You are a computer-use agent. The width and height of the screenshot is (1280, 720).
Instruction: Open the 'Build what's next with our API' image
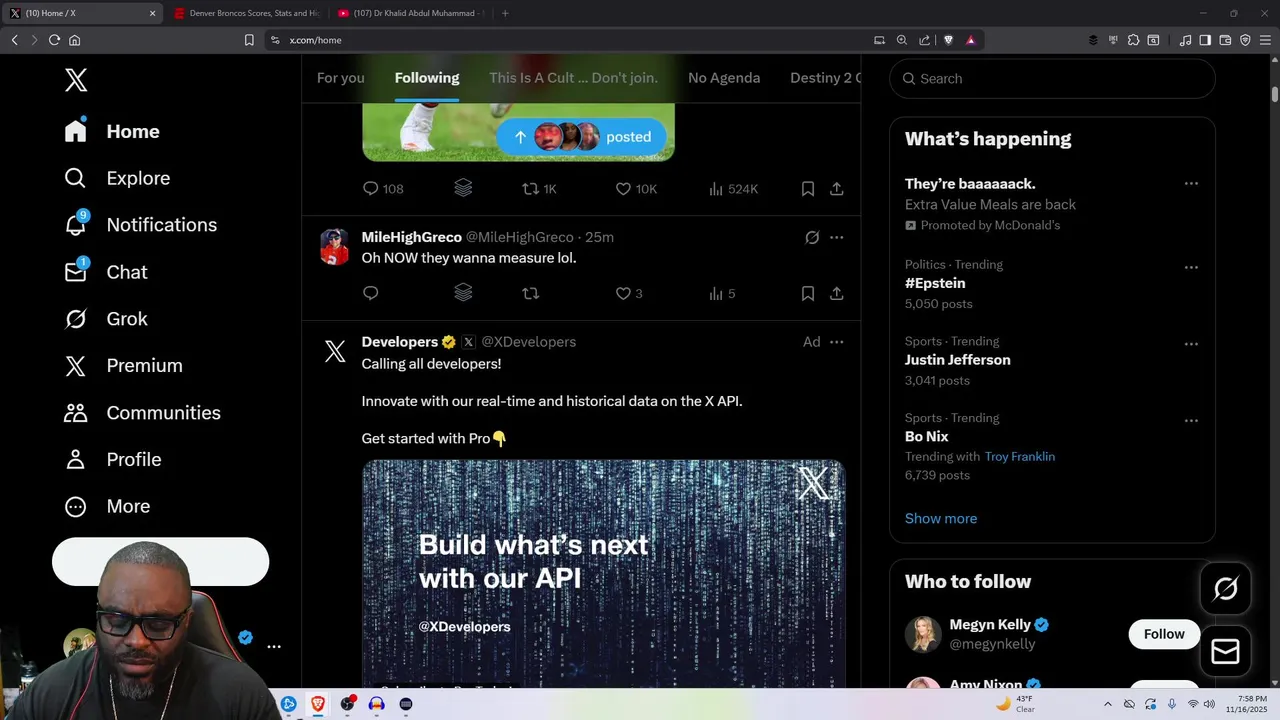[x=603, y=573]
